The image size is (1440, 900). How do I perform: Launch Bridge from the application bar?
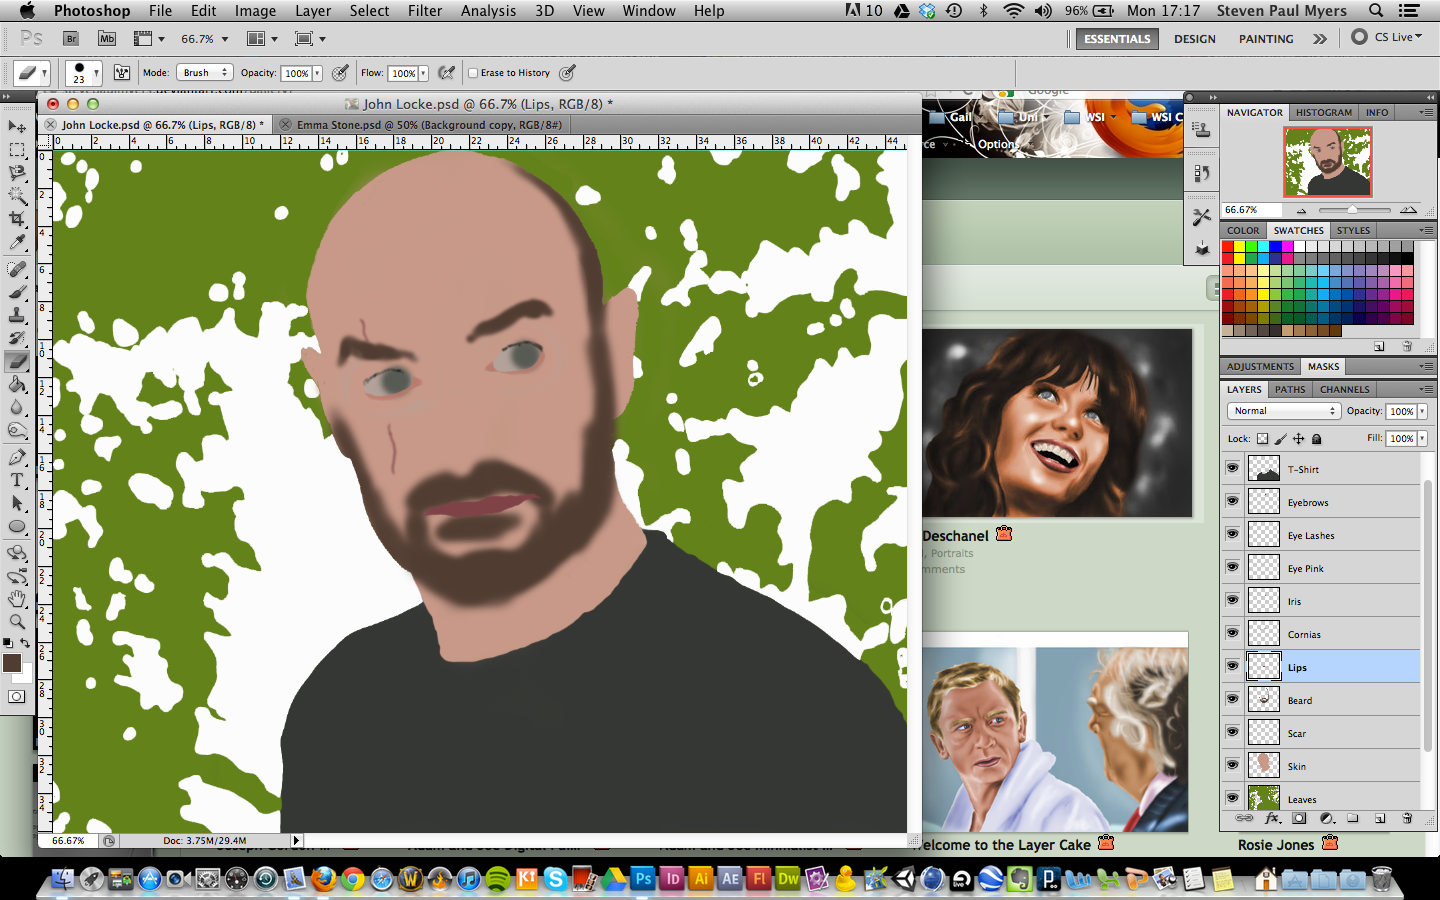71,39
